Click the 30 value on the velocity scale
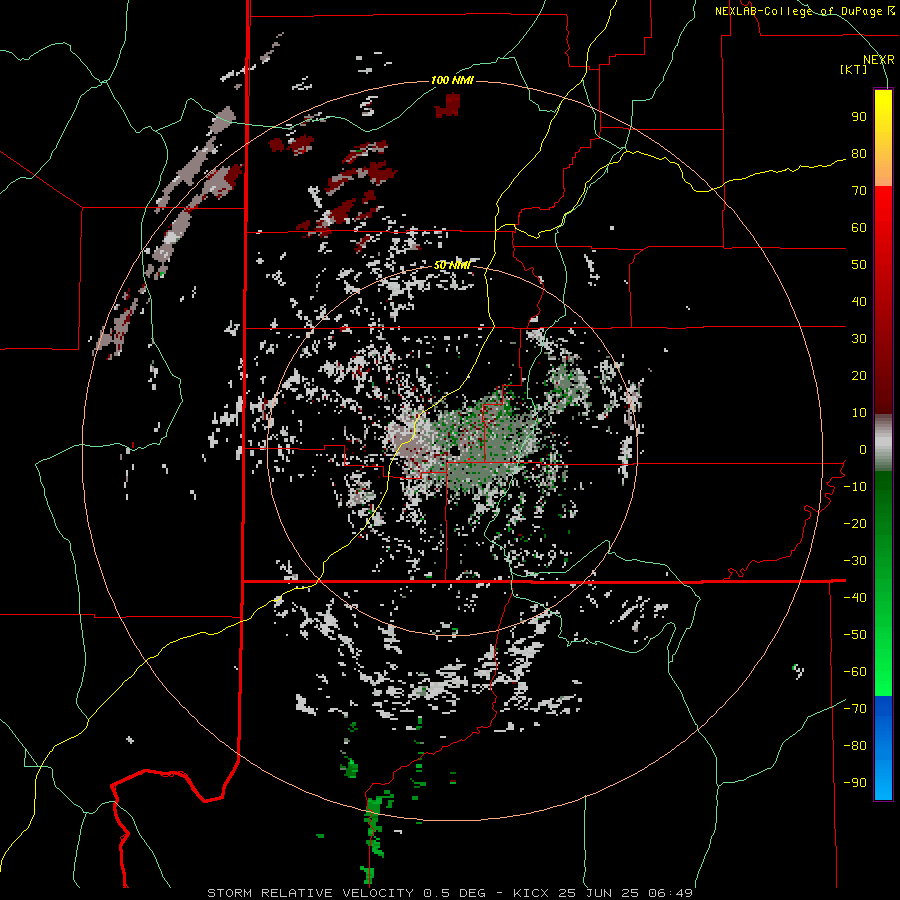 tap(859, 339)
